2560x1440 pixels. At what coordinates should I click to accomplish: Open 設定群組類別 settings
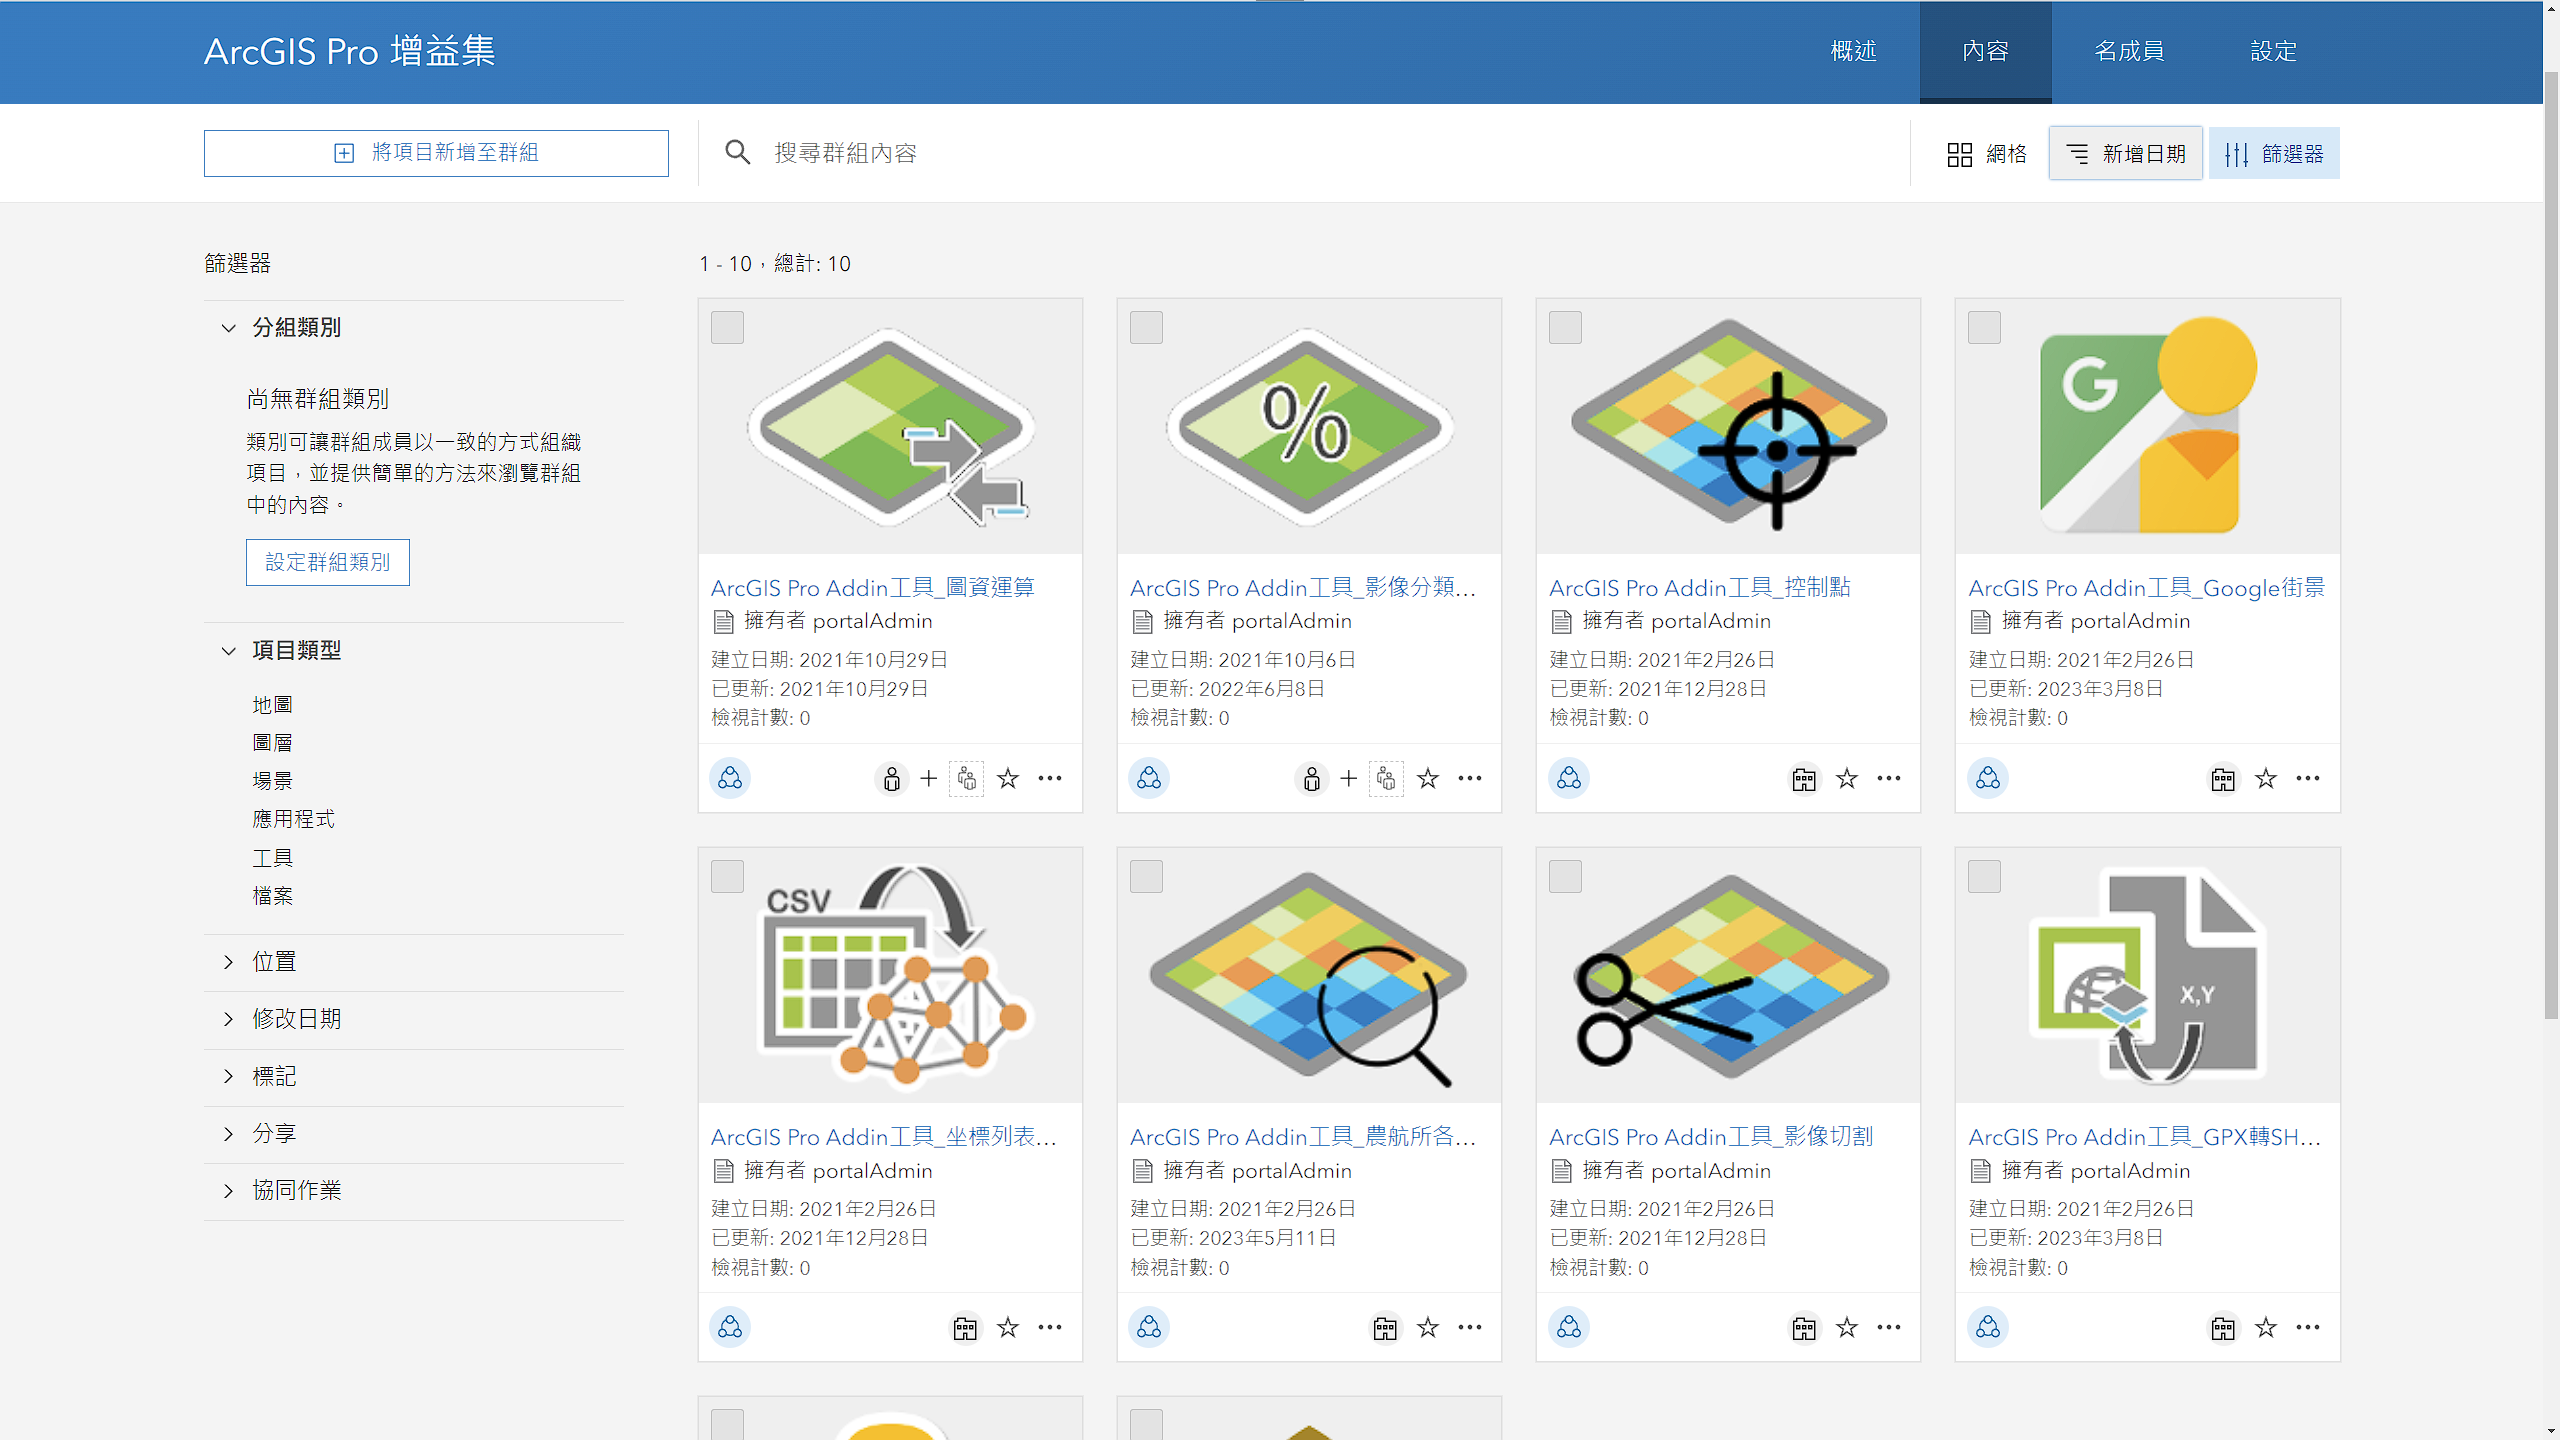[x=327, y=562]
